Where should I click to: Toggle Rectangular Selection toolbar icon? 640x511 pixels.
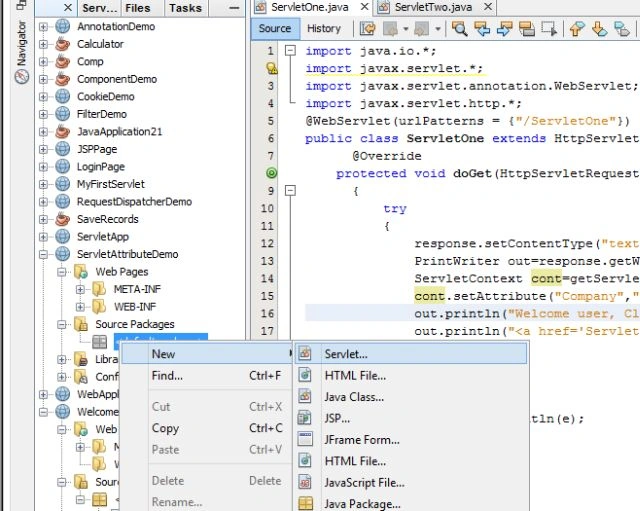point(549,29)
